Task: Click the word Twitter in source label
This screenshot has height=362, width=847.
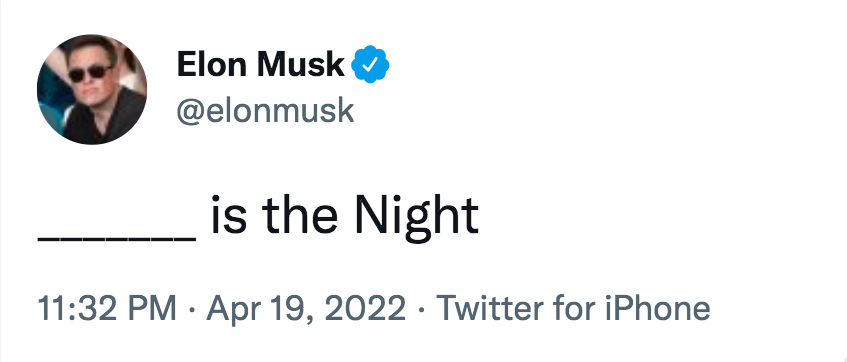Action: 490,308
